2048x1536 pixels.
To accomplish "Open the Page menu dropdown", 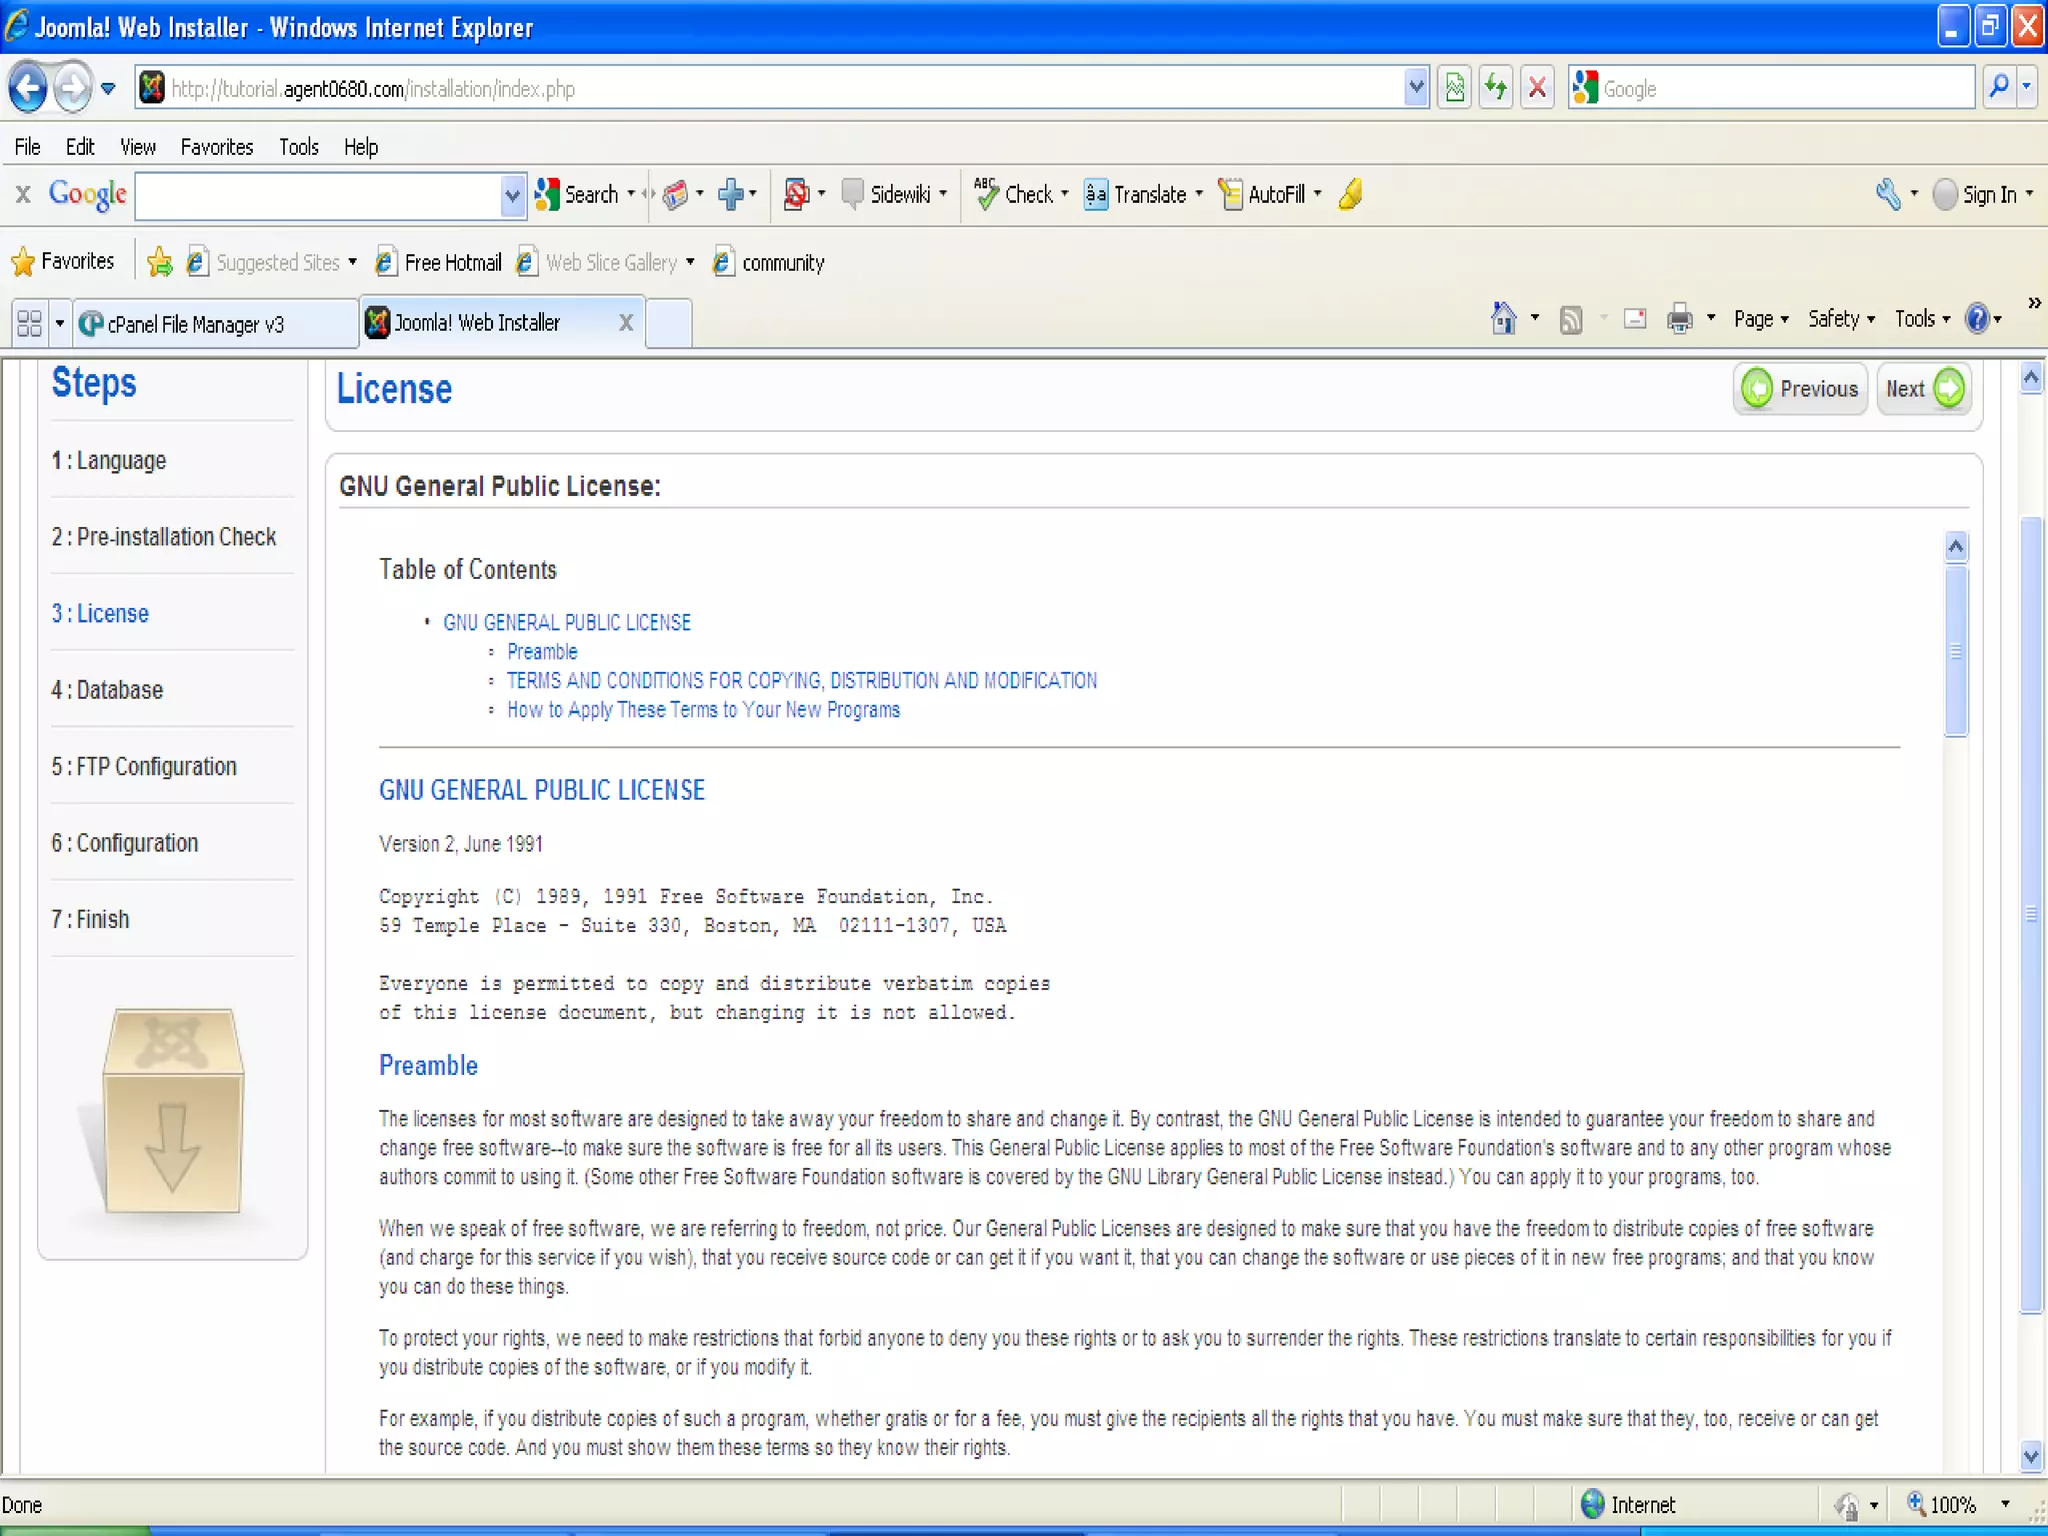I will [1761, 319].
